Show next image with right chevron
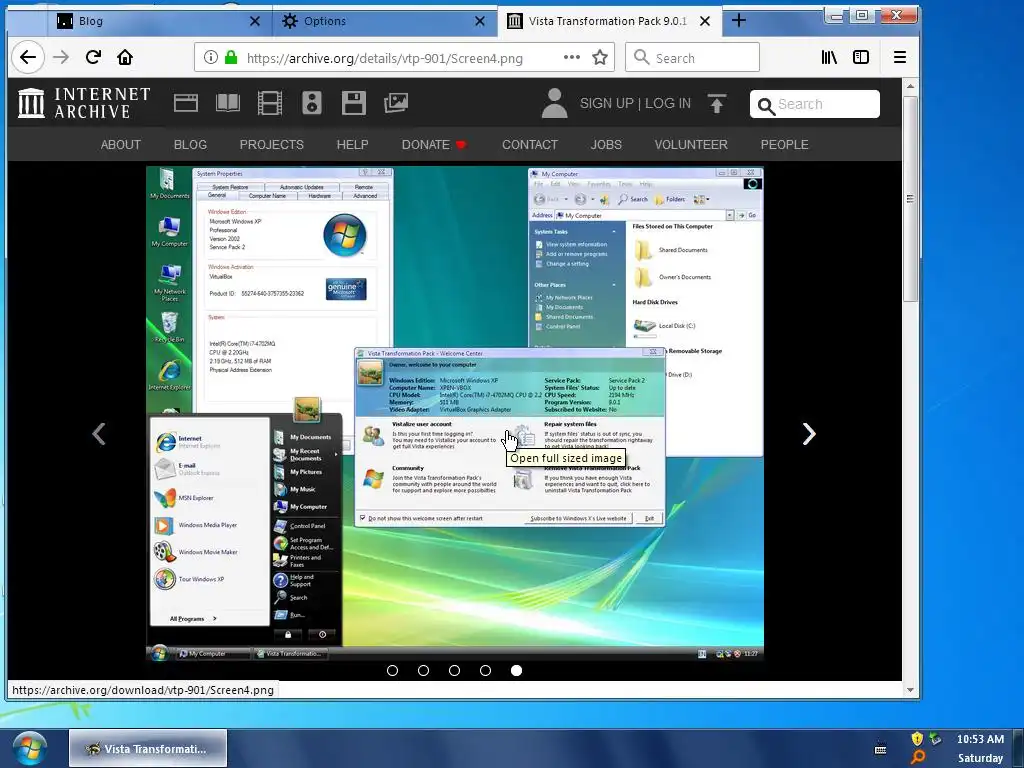Image resolution: width=1024 pixels, height=768 pixels. (809, 434)
